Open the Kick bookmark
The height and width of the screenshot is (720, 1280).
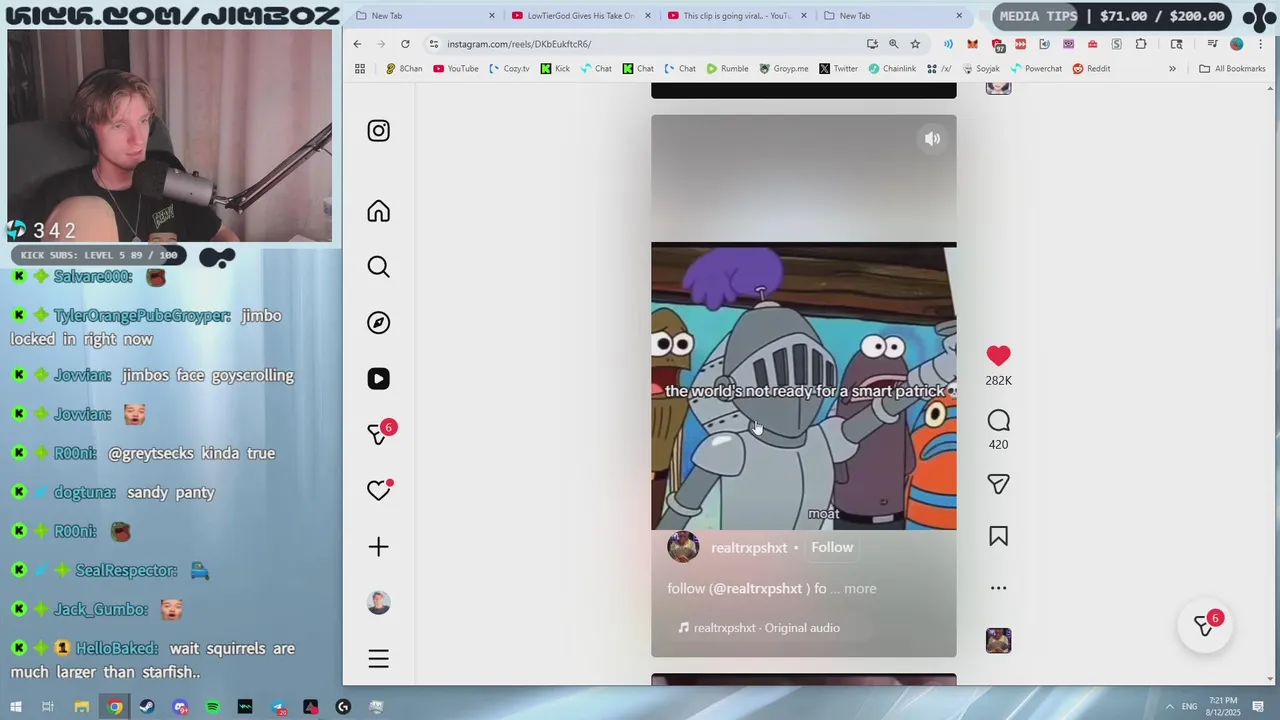555,69
